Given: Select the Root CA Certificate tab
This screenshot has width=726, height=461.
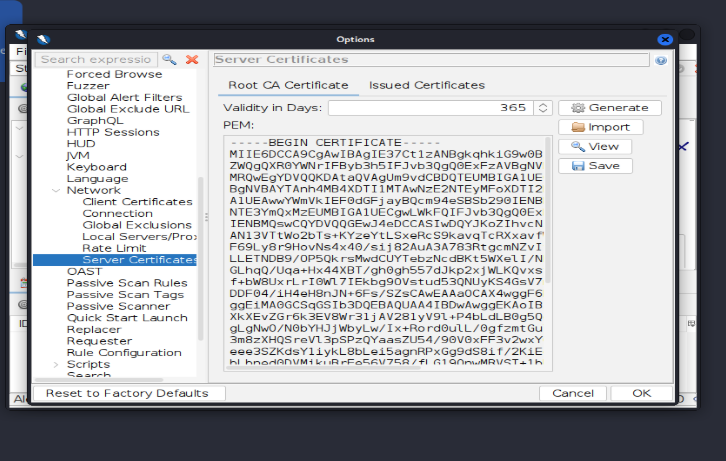Looking at the screenshot, I should pos(288,85).
